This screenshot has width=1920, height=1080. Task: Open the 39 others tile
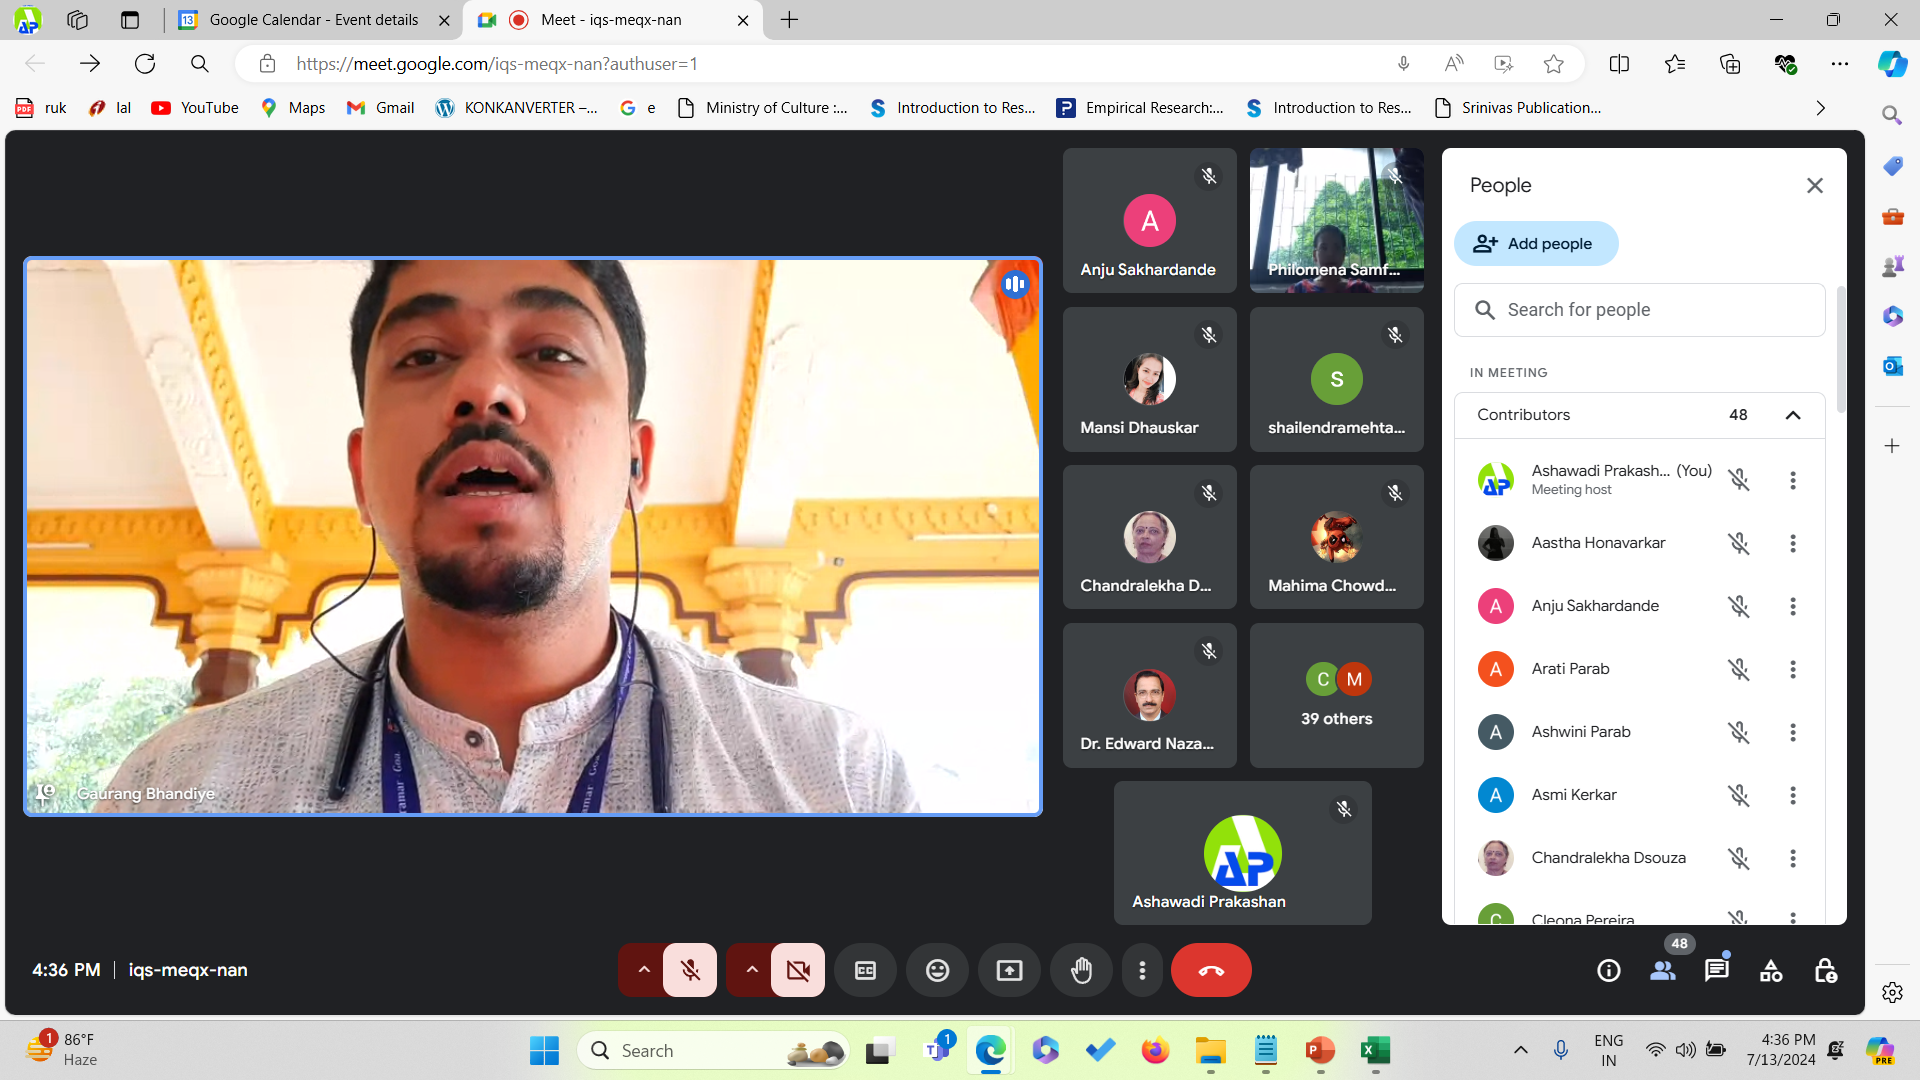click(x=1336, y=696)
